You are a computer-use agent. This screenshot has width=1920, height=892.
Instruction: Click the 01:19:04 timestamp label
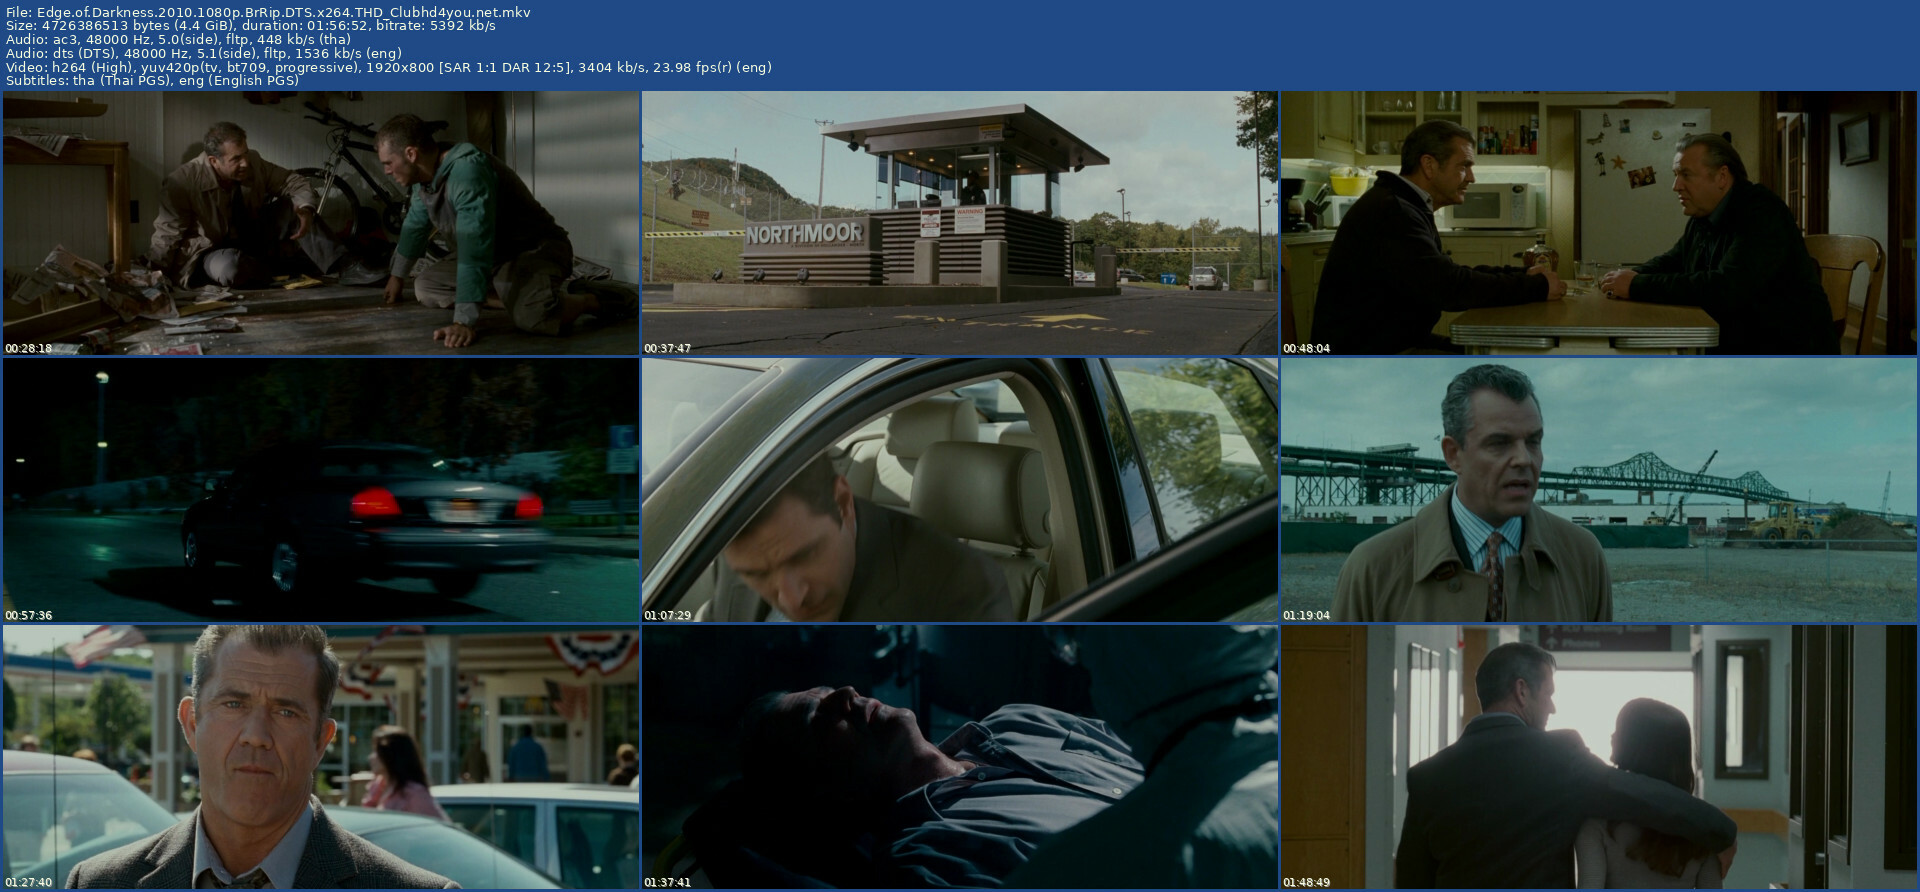point(1306,615)
